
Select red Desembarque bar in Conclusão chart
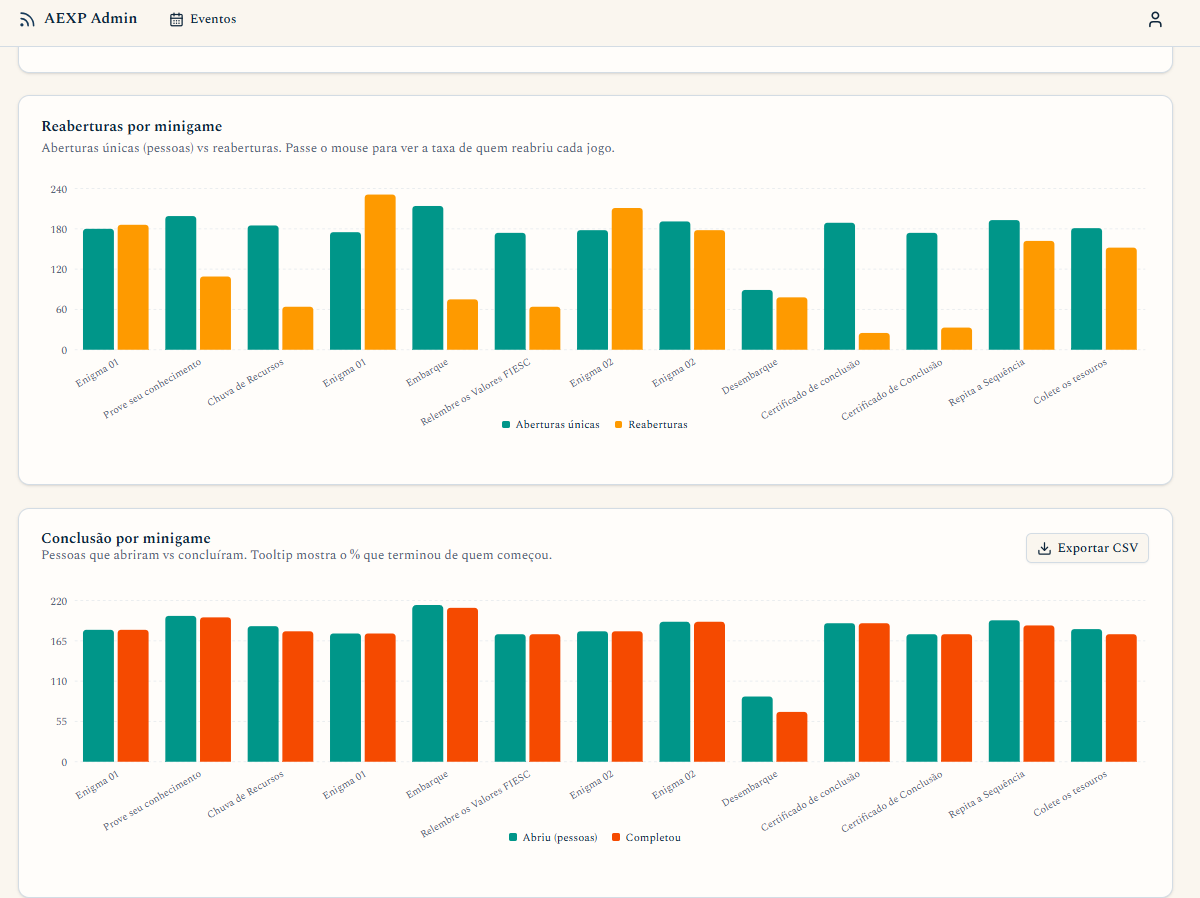pyautogui.click(x=792, y=737)
